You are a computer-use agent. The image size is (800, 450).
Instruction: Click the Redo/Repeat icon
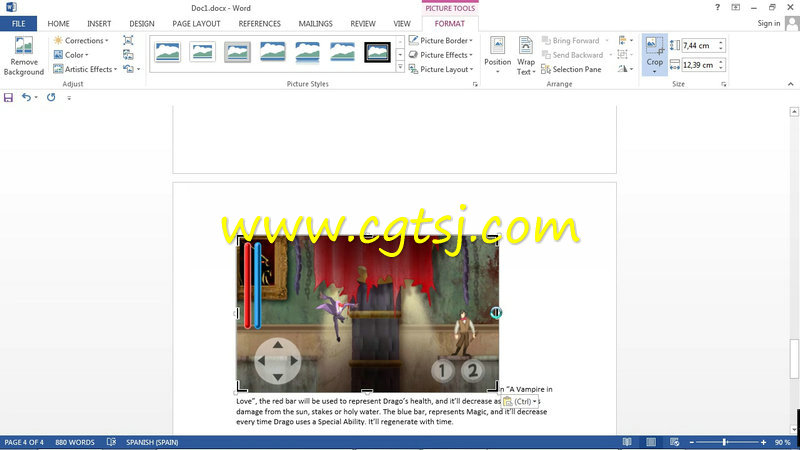[51, 97]
